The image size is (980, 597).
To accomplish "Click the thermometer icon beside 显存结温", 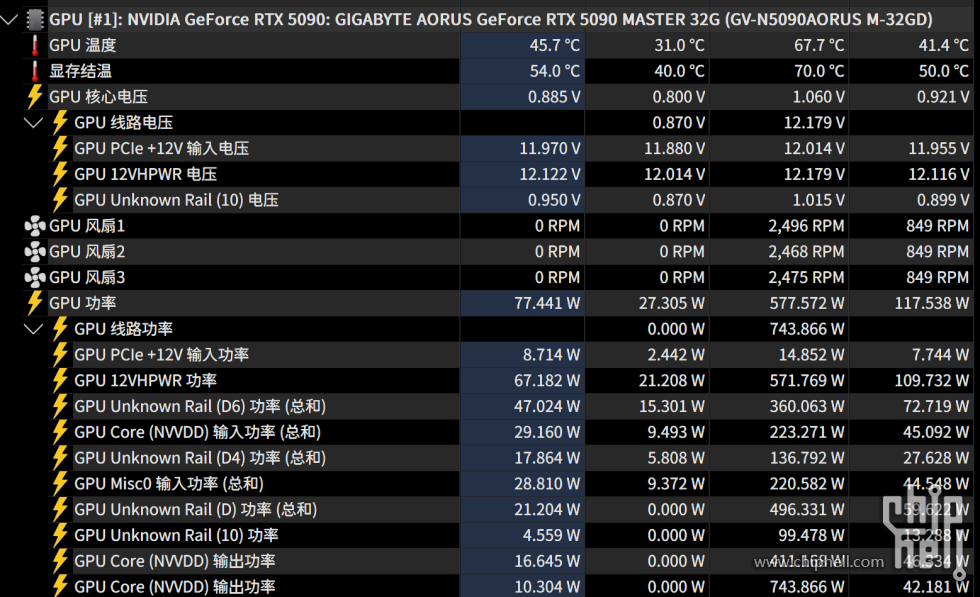I will coord(35,71).
